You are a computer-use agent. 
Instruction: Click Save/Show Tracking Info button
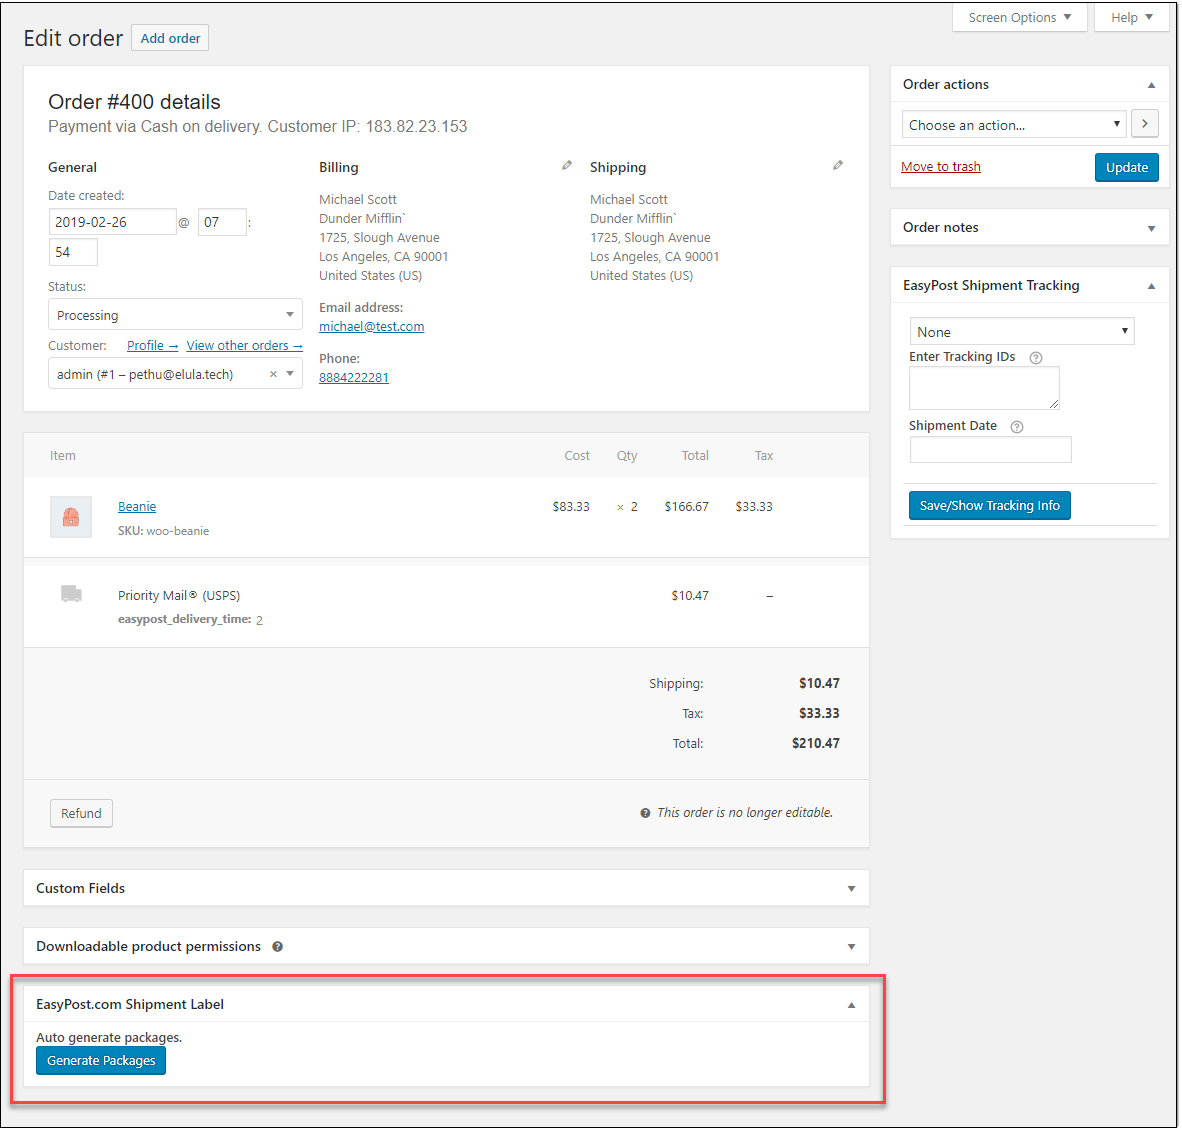tap(989, 505)
